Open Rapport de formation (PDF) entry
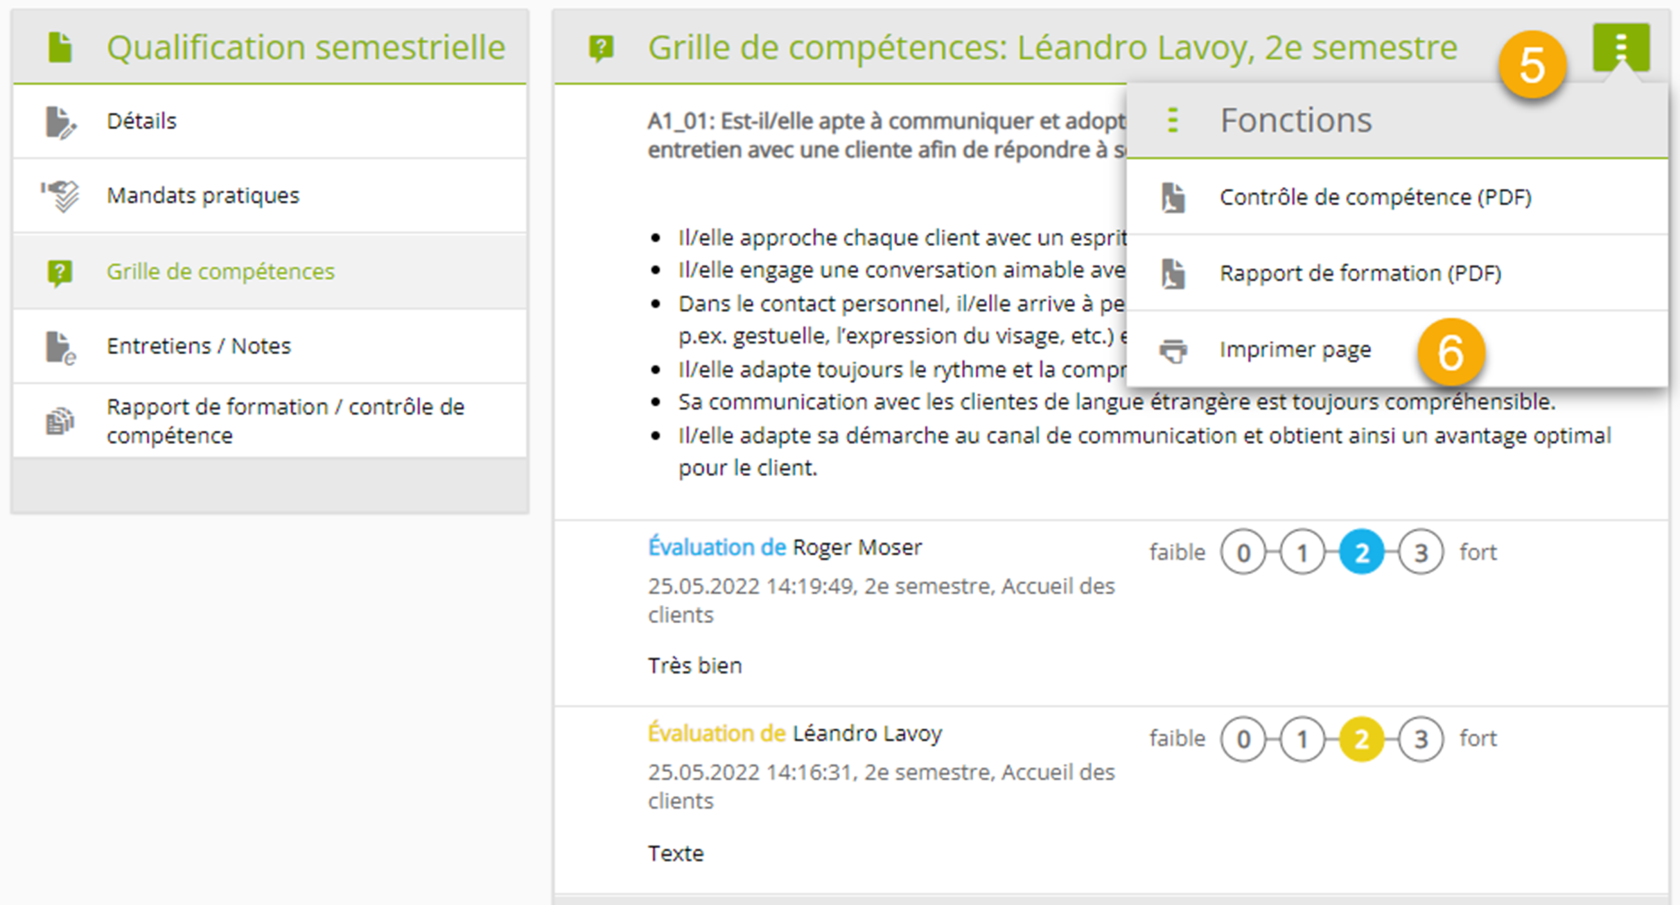This screenshot has width=1680, height=905. click(1360, 274)
